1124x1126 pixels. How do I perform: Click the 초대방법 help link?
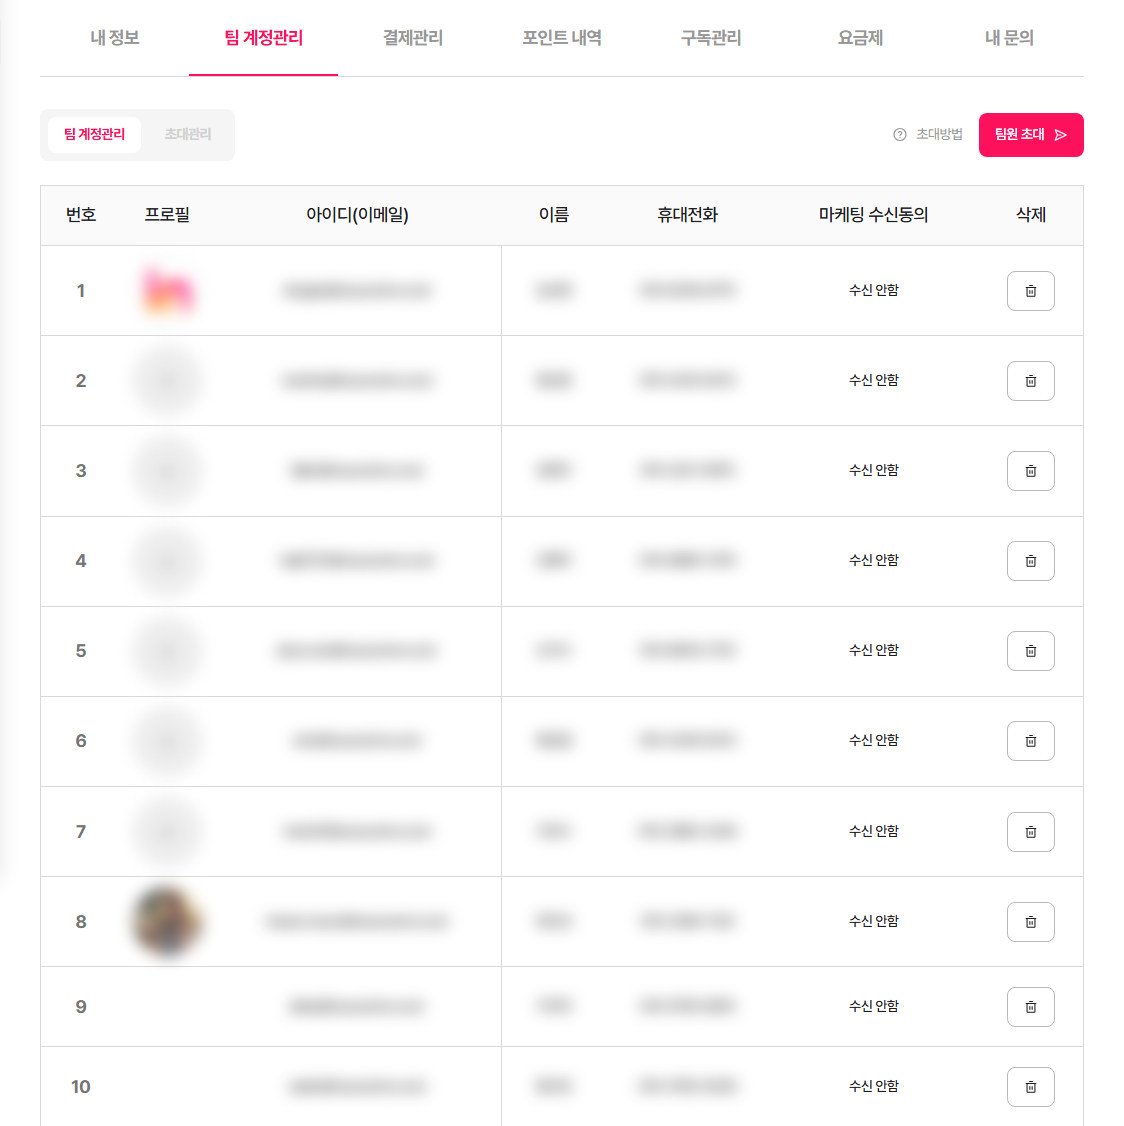pyautogui.click(x=938, y=134)
